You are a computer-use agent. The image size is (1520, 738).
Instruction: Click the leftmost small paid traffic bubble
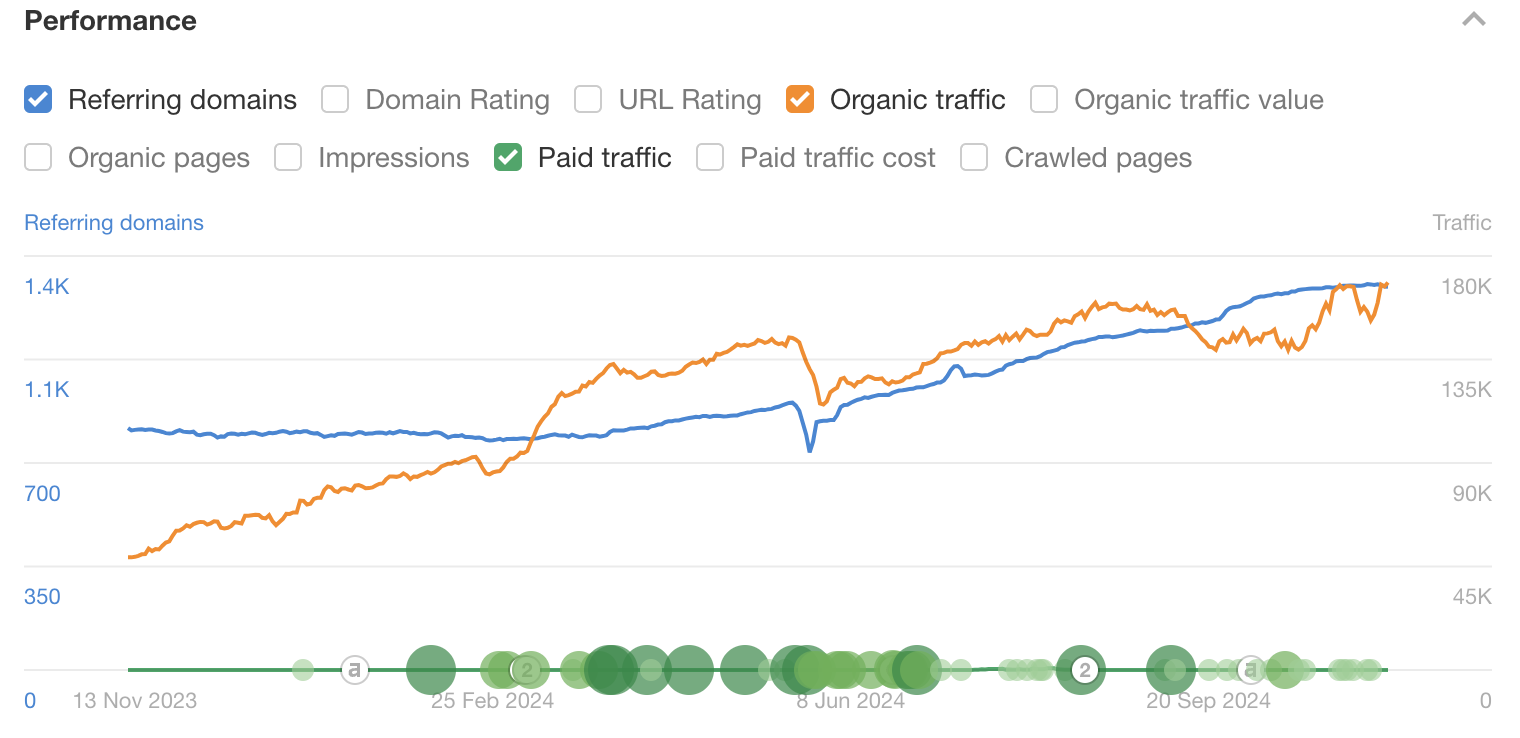click(x=303, y=670)
